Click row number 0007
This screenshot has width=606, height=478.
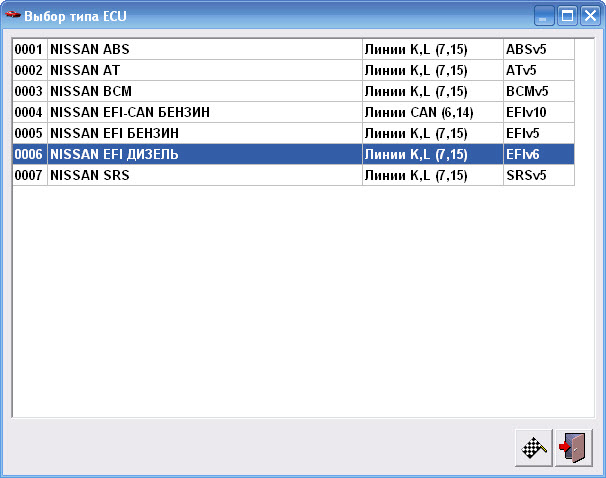click(30, 175)
